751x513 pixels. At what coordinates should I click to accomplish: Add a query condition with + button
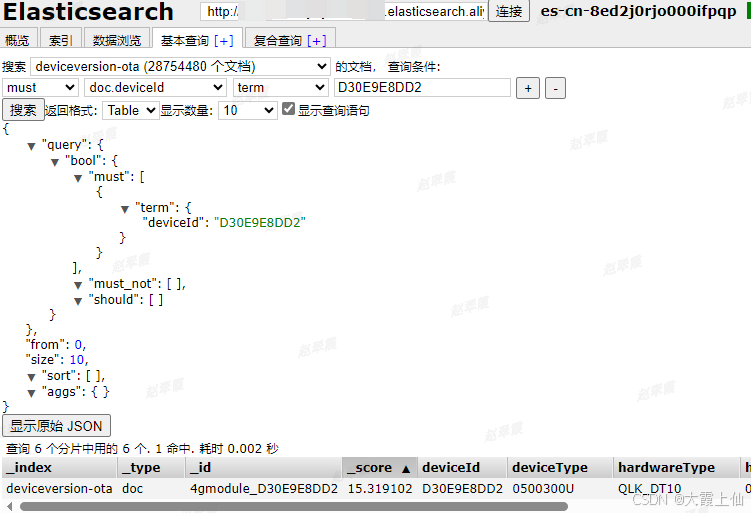tap(528, 88)
